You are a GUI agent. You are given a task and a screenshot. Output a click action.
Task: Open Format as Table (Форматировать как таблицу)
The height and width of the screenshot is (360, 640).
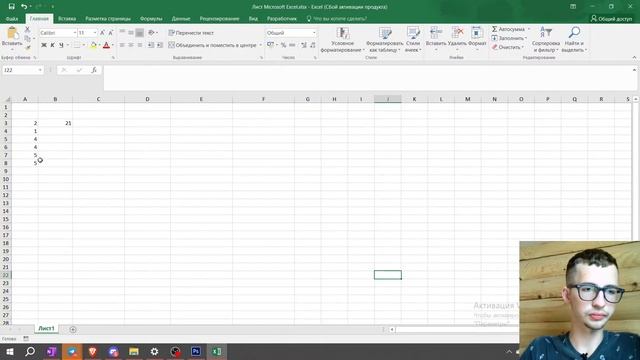tap(384, 40)
